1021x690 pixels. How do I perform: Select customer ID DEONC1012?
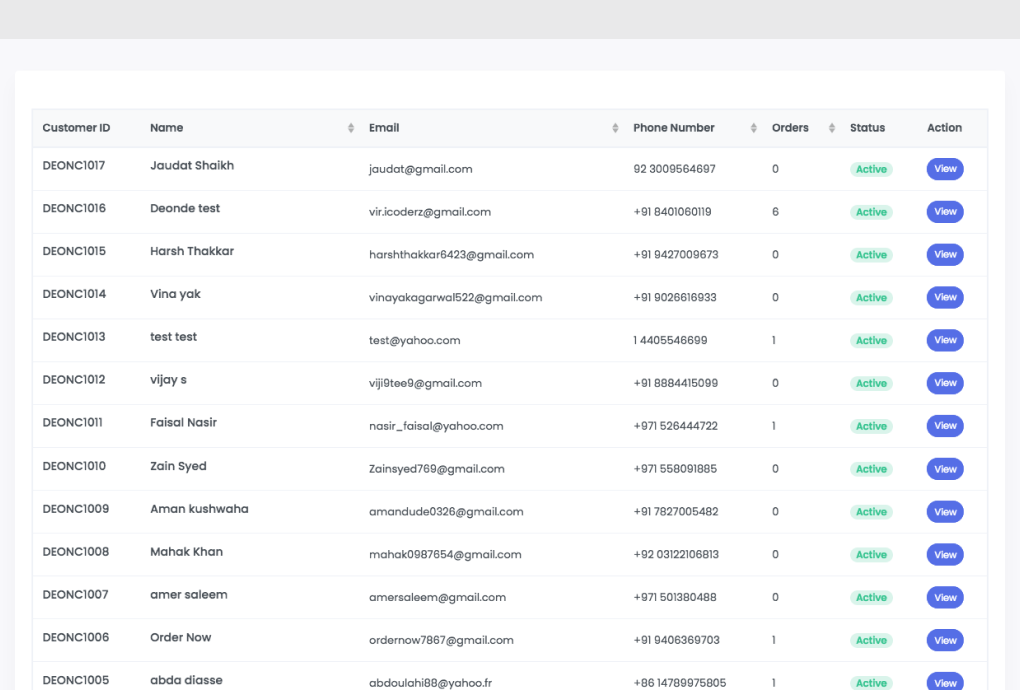pos(74,380)
